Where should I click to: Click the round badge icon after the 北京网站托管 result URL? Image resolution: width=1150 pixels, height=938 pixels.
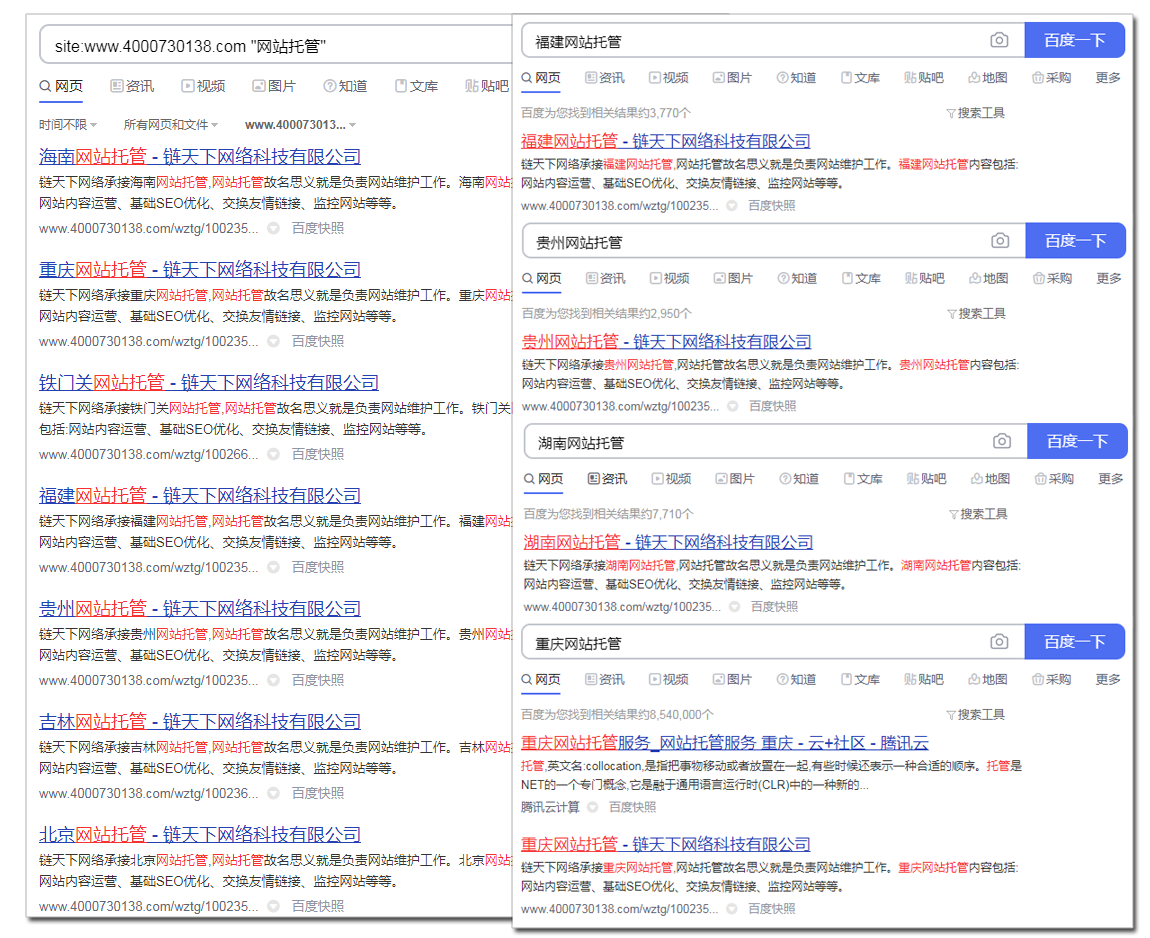click(274, 906)
